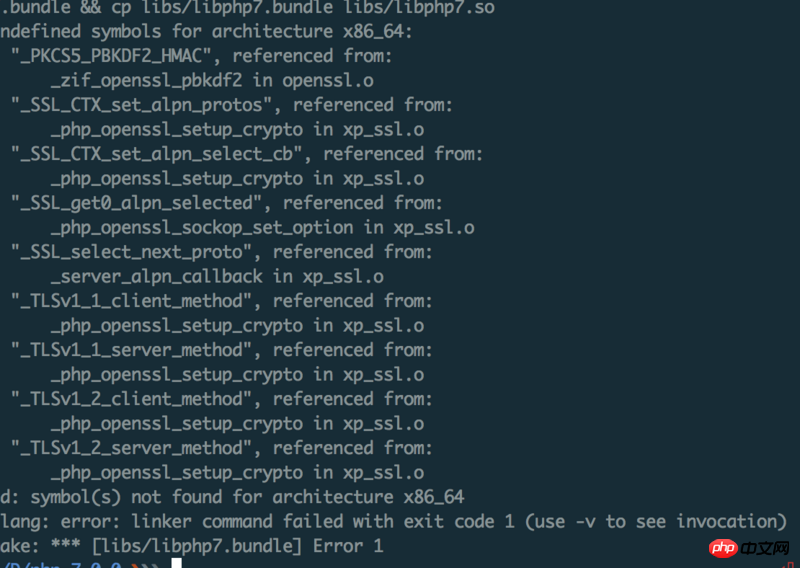Click the red php logo watermark
This screenshot has height=568, width=800.
coord(723,549)
